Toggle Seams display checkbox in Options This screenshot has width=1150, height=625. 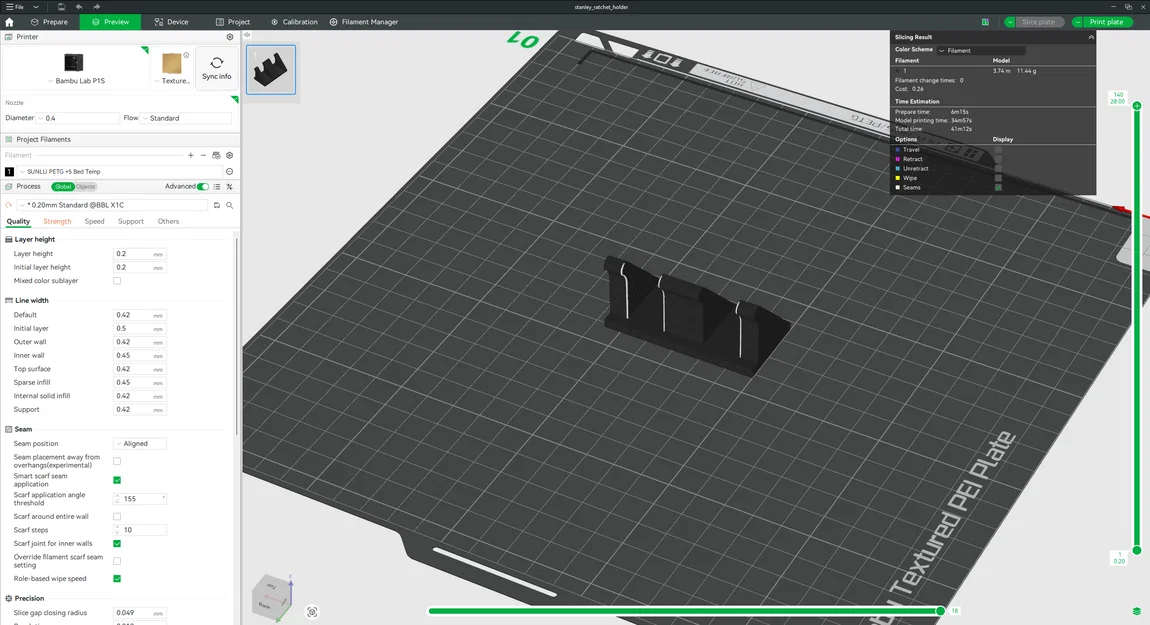[x=998, y=188]
